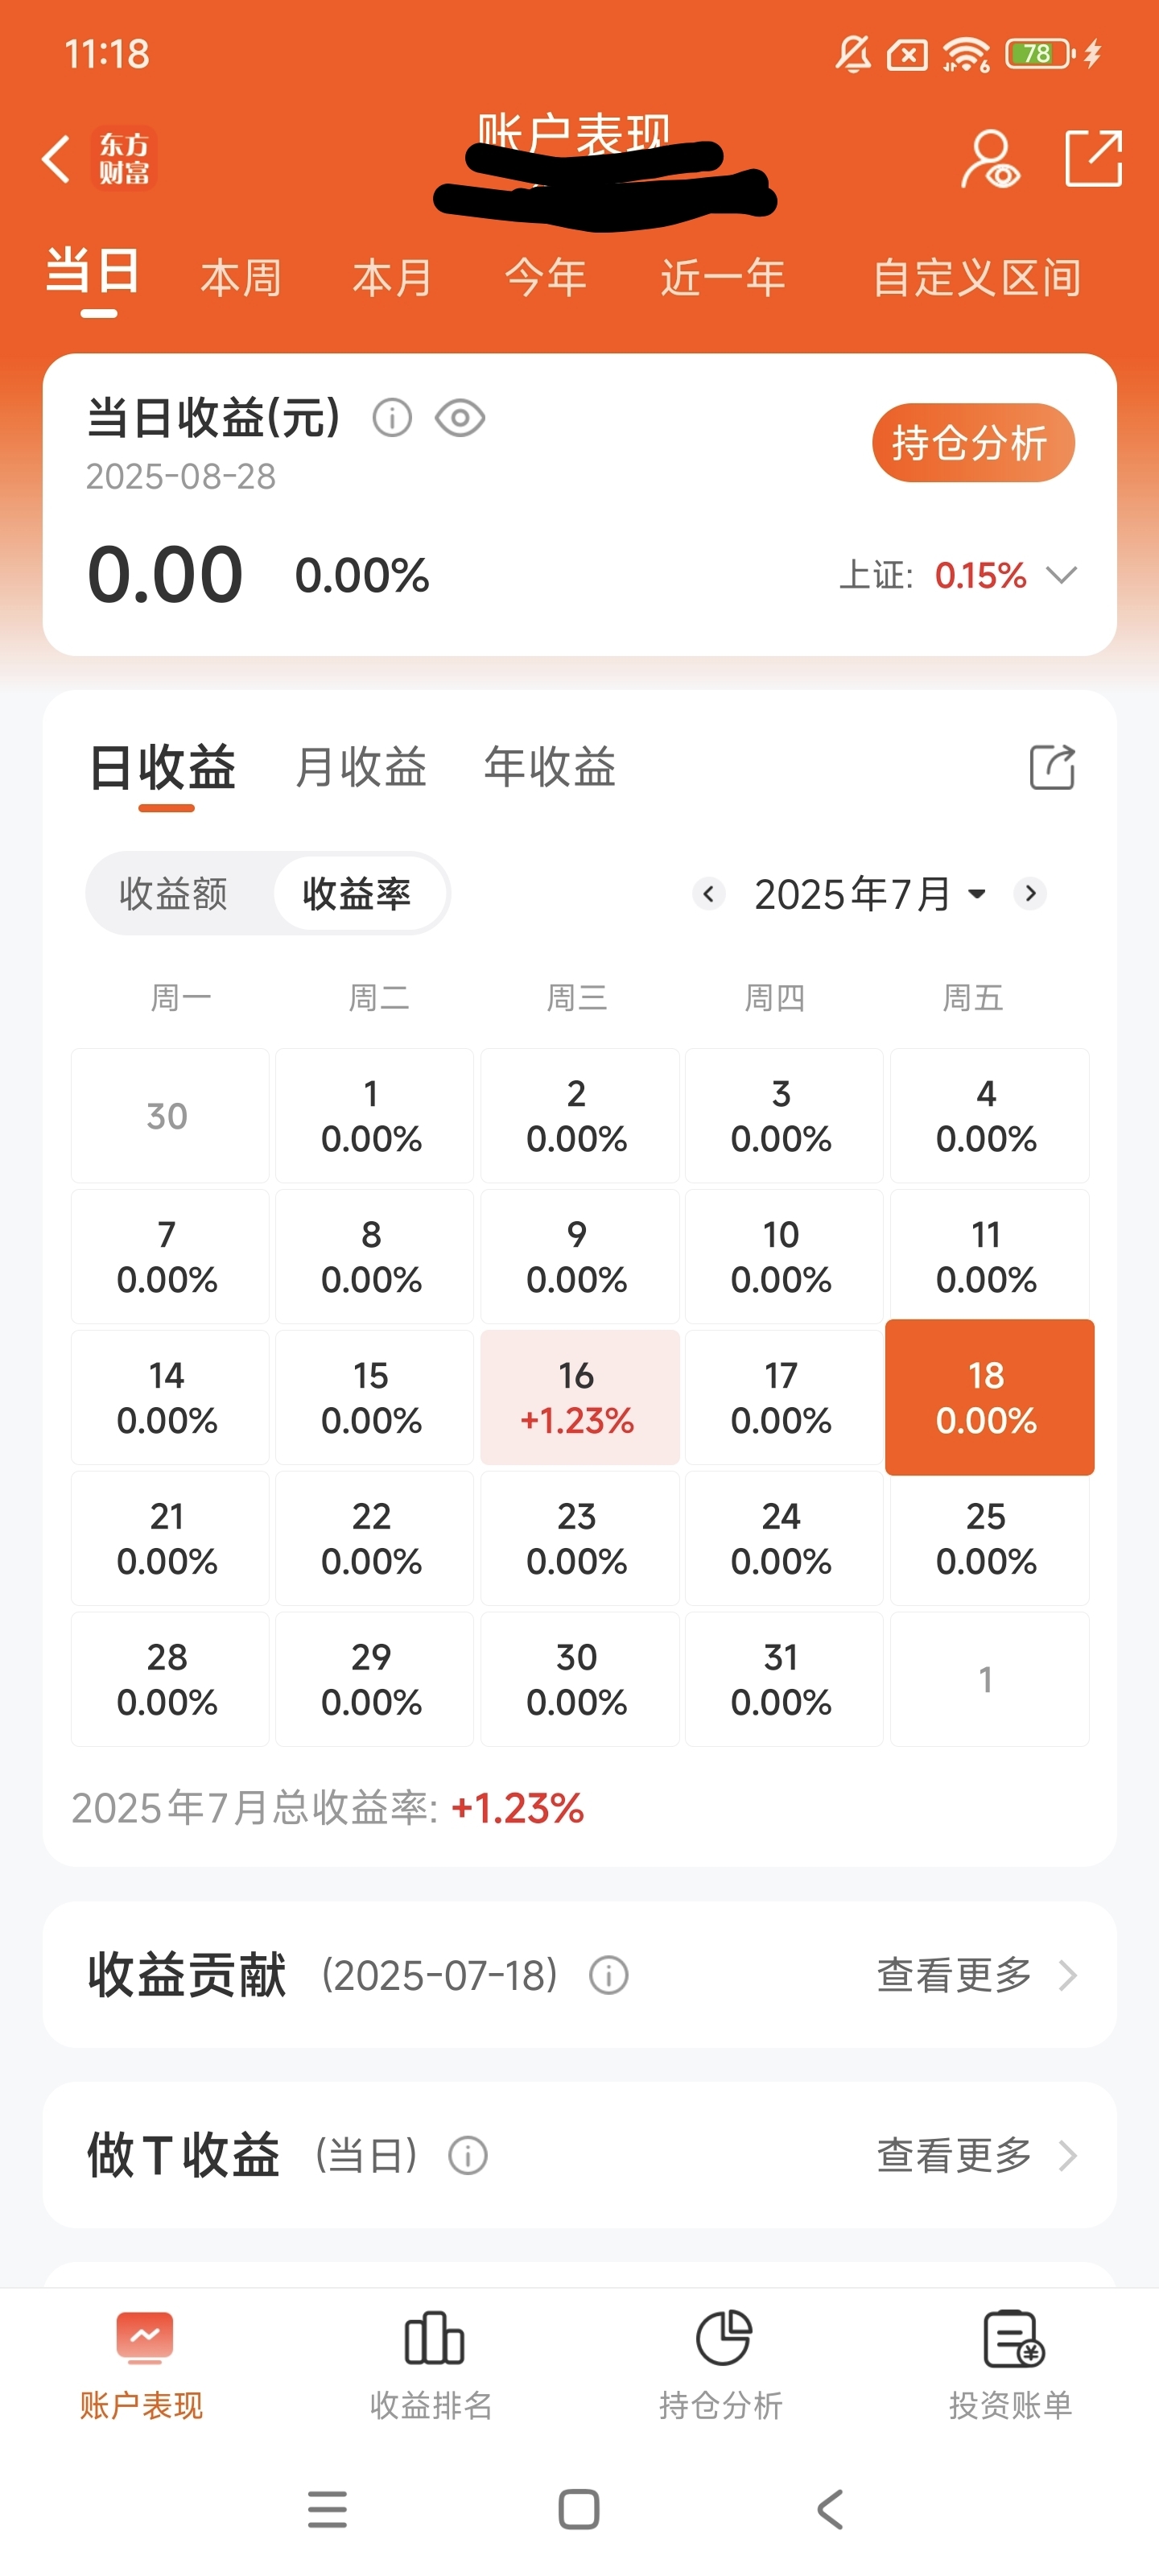Viewport: 1159px width, 2576px height.
Task: Switch to the 月收益 tab
Action: click(x=361, y=767)
